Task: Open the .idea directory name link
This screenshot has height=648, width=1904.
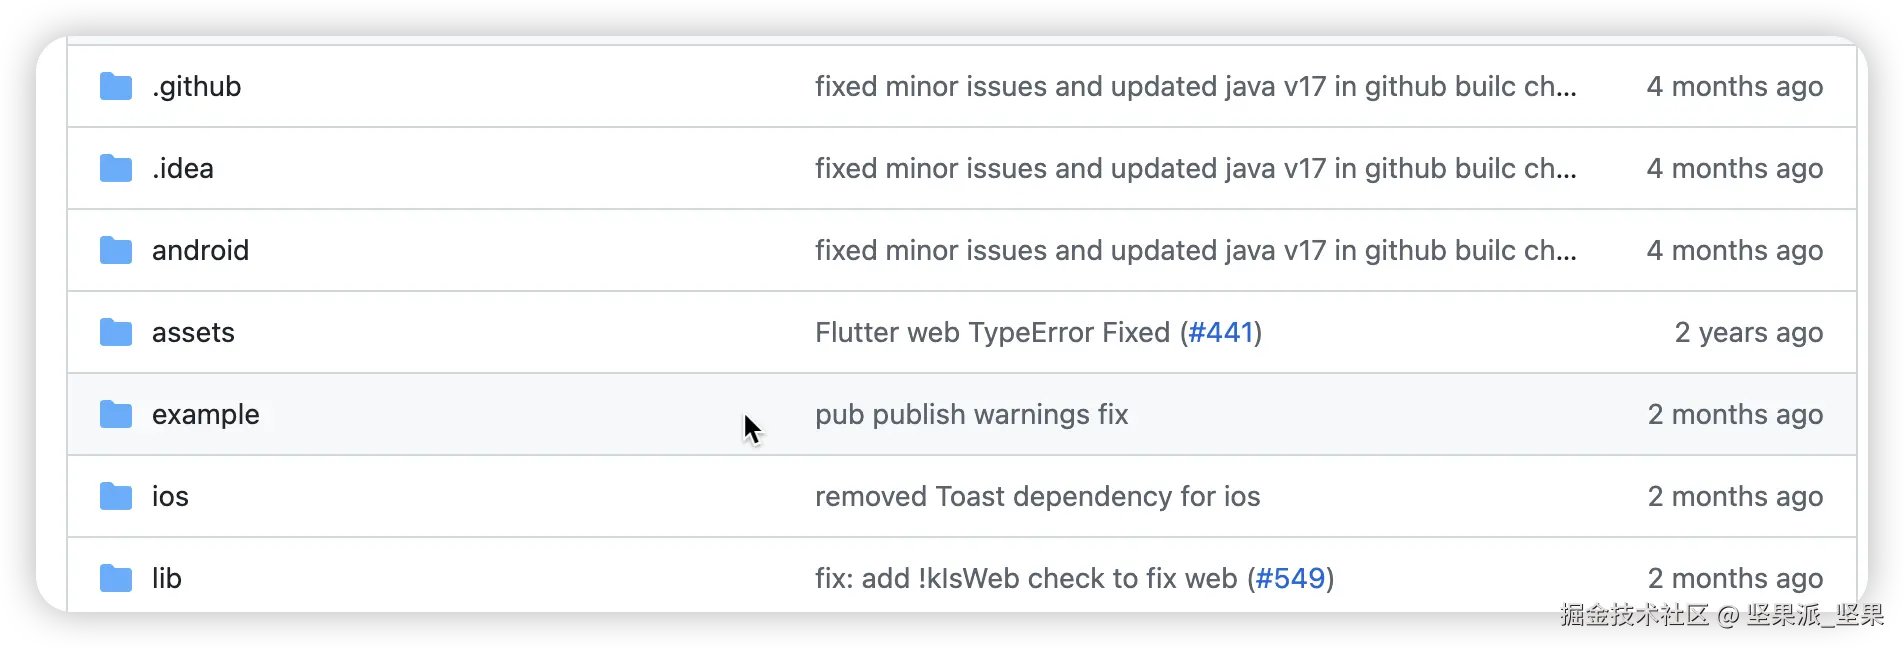Action: point(183,169)
